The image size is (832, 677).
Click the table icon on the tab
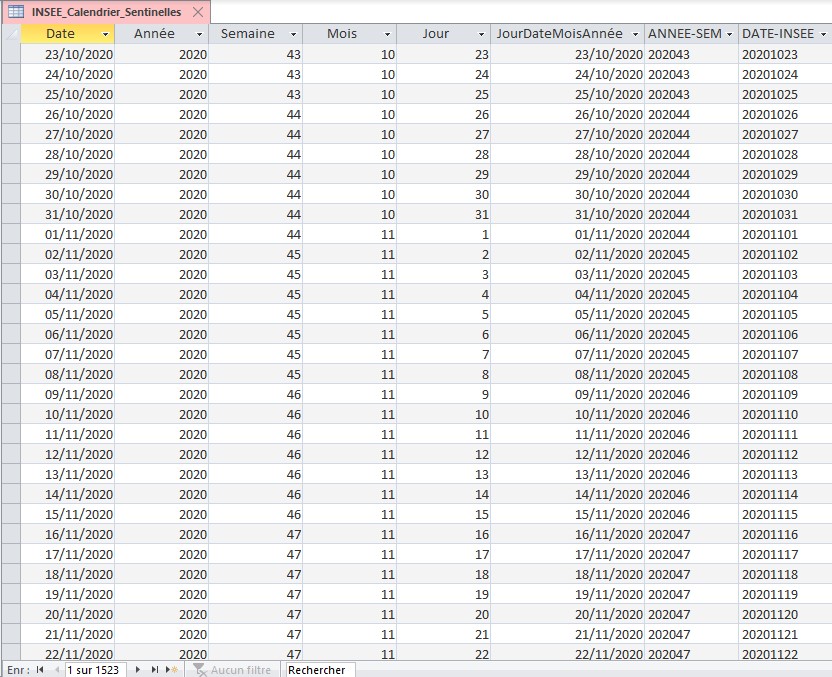click(16, 12)
